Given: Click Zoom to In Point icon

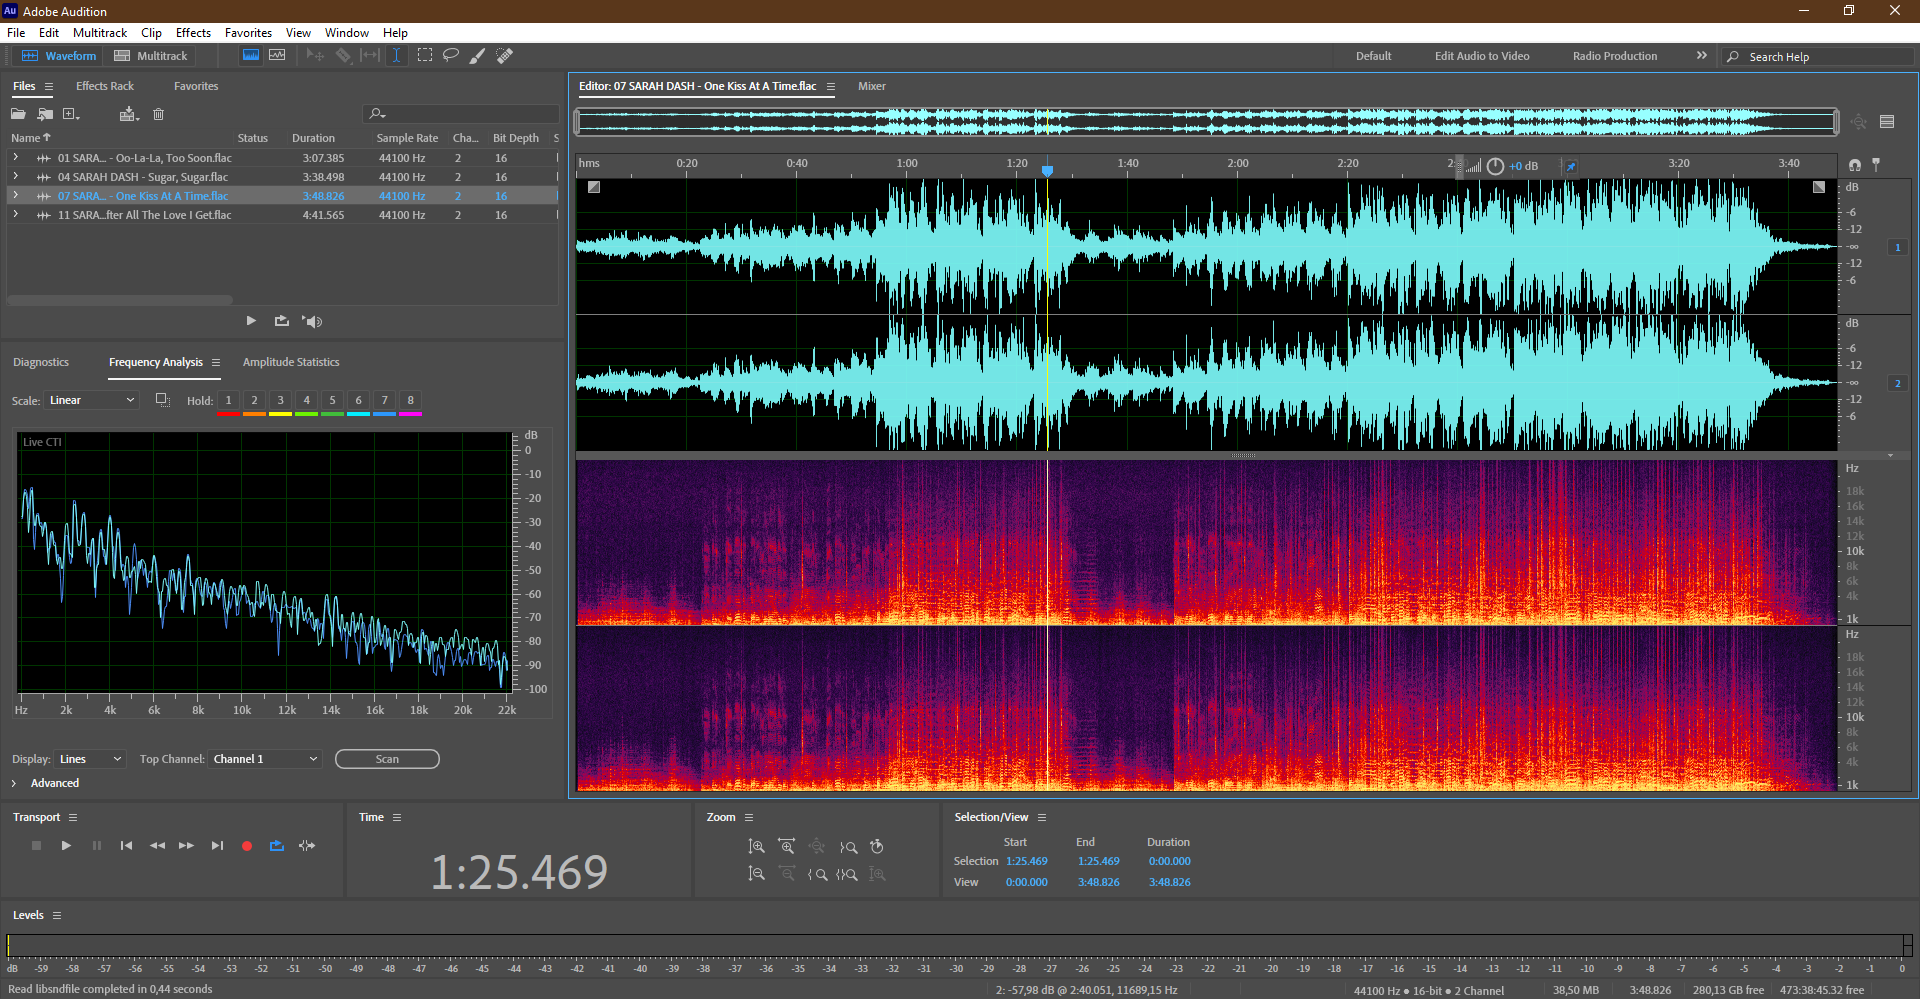Looking at the screenshot, I should point(817,874).
